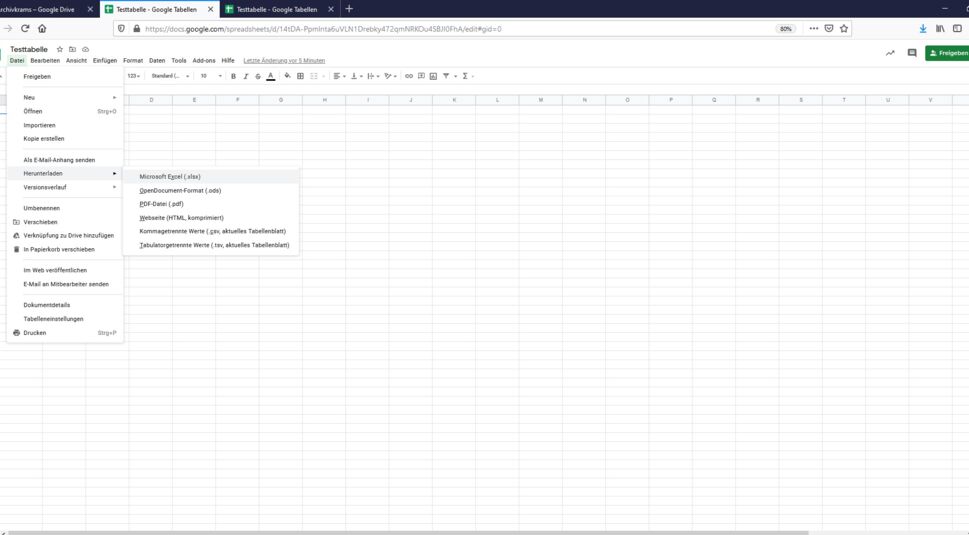Image resolution: width=969 pixels, height=535 pixels.
Task: Open a new browser tab with plus
Action: pyautogui.click(x=349, y=9)
